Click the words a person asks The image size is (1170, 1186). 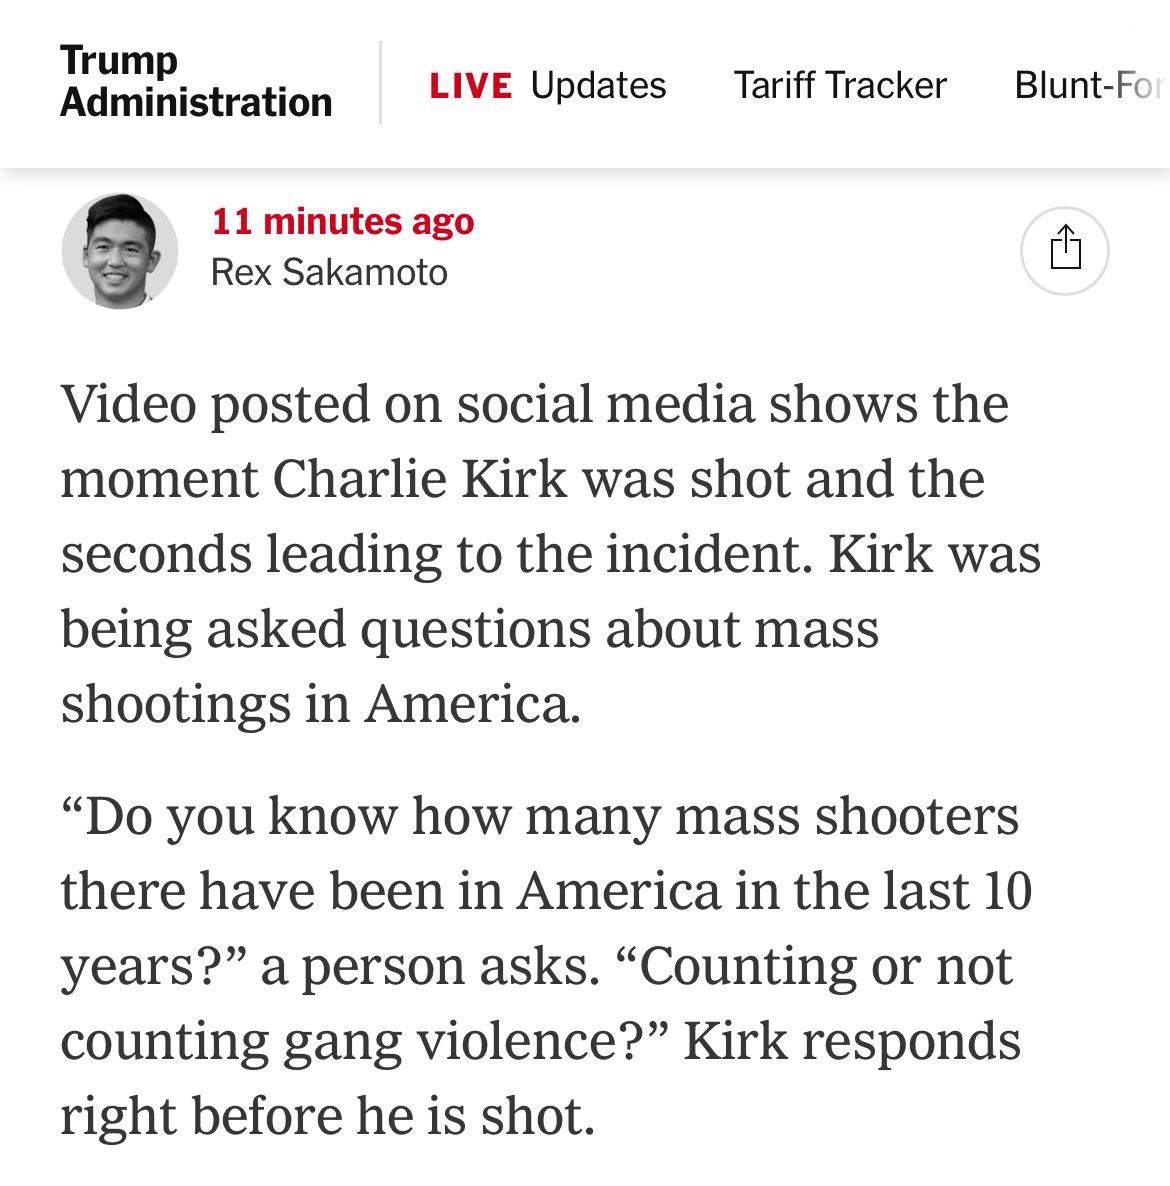click(430, 968)
